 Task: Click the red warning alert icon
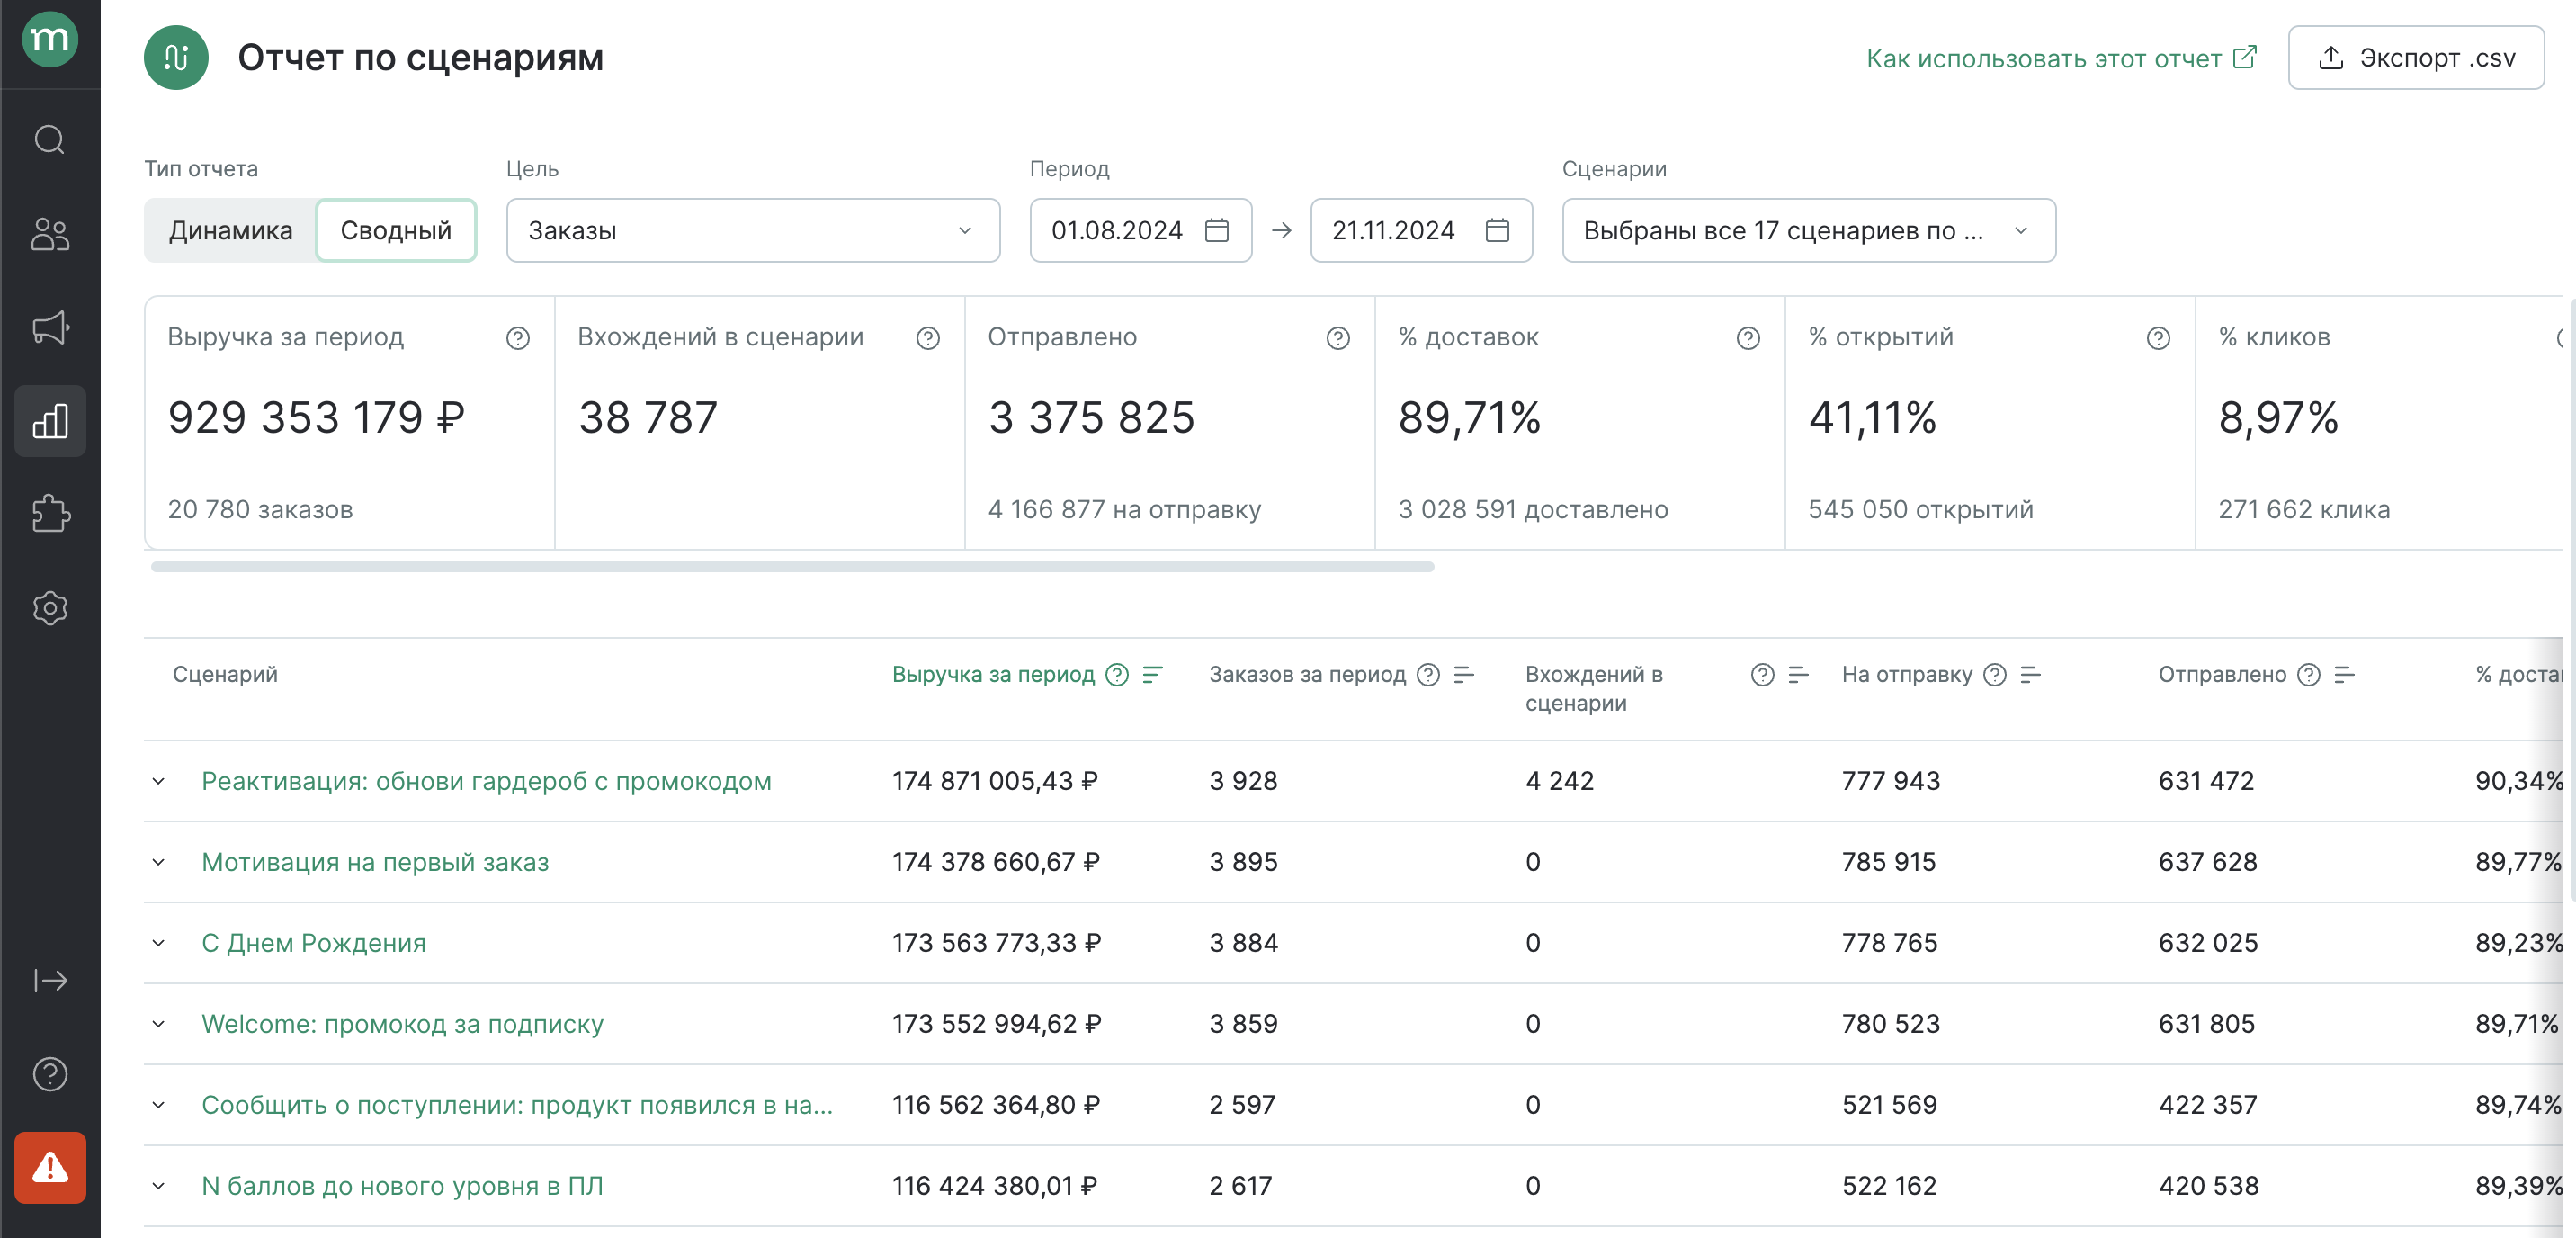pos(50,1168)
